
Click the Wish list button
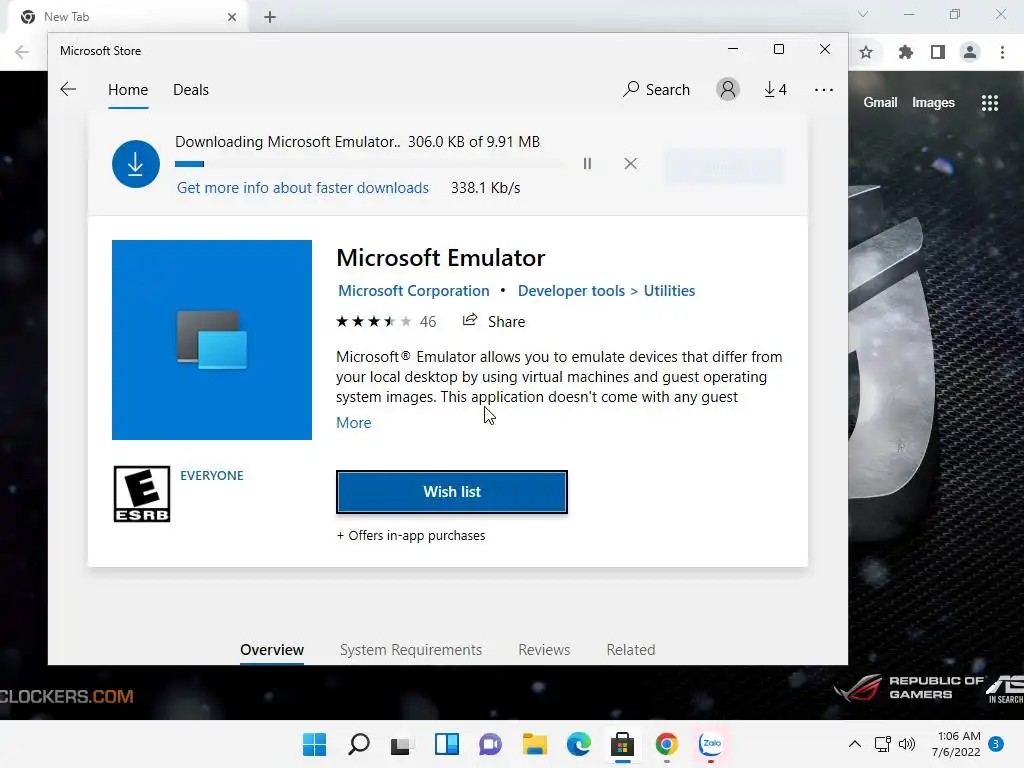(x=452, y=492)
